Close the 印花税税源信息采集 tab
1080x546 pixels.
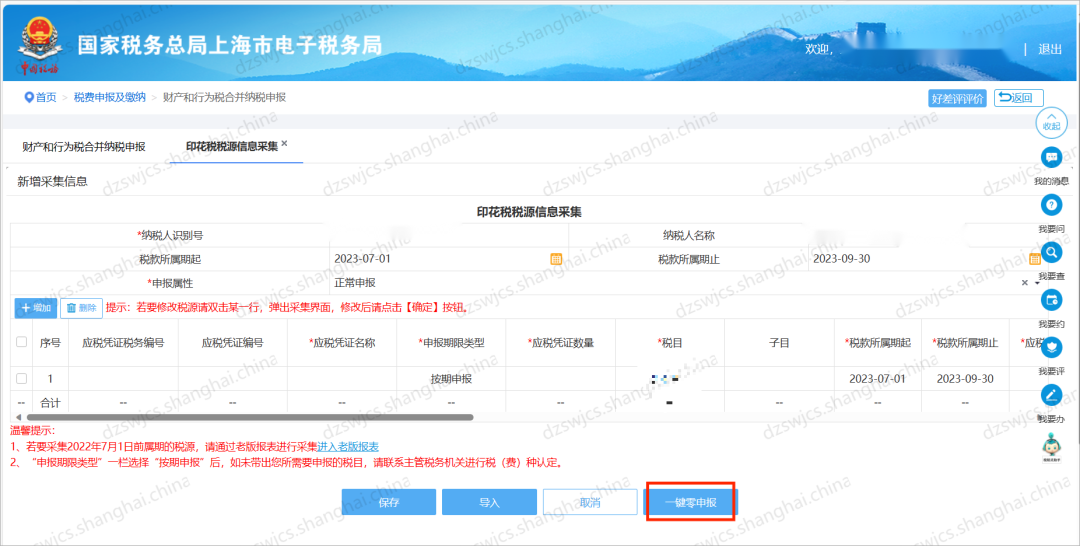tap(284, 143)
